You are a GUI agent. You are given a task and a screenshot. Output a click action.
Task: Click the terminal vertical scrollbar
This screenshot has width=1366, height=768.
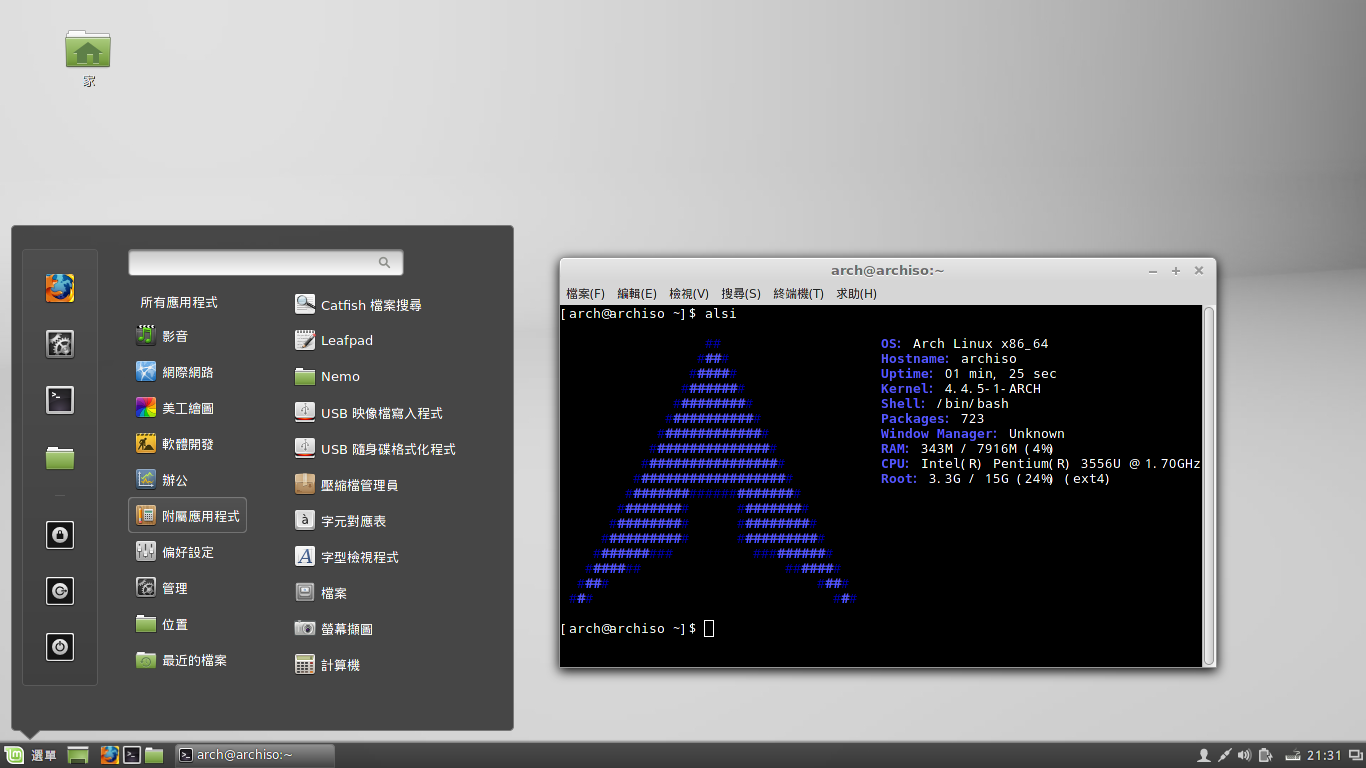click(1209, 486)
